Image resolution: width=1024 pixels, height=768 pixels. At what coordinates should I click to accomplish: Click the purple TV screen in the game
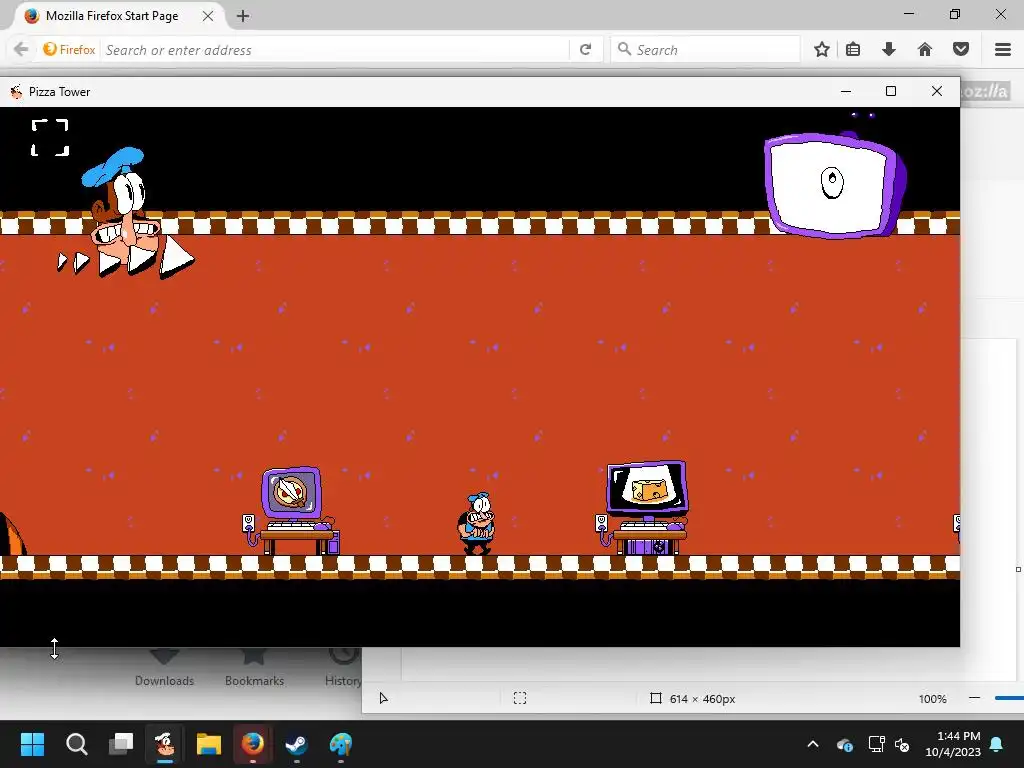pyautogui.click(x=834, y=185)
